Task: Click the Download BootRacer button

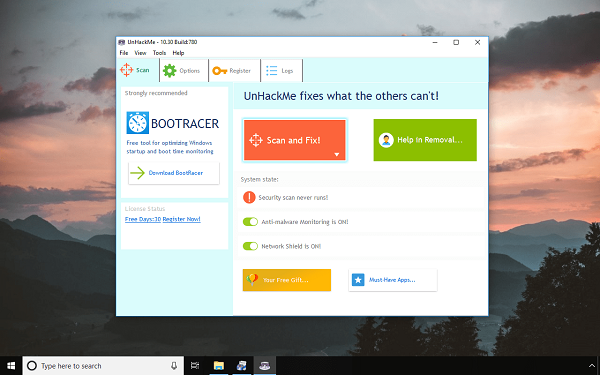Action: 174,173
